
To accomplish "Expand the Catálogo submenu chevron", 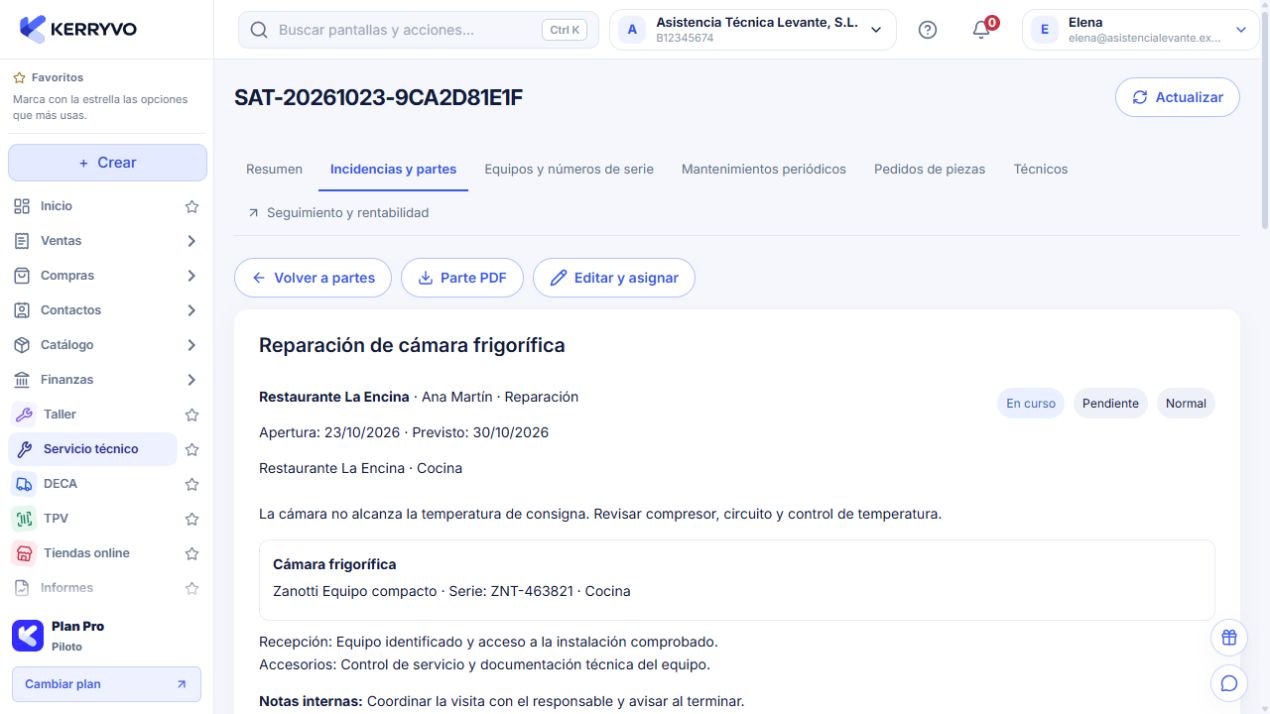I will pyautogui.click(x=192, y=345).
